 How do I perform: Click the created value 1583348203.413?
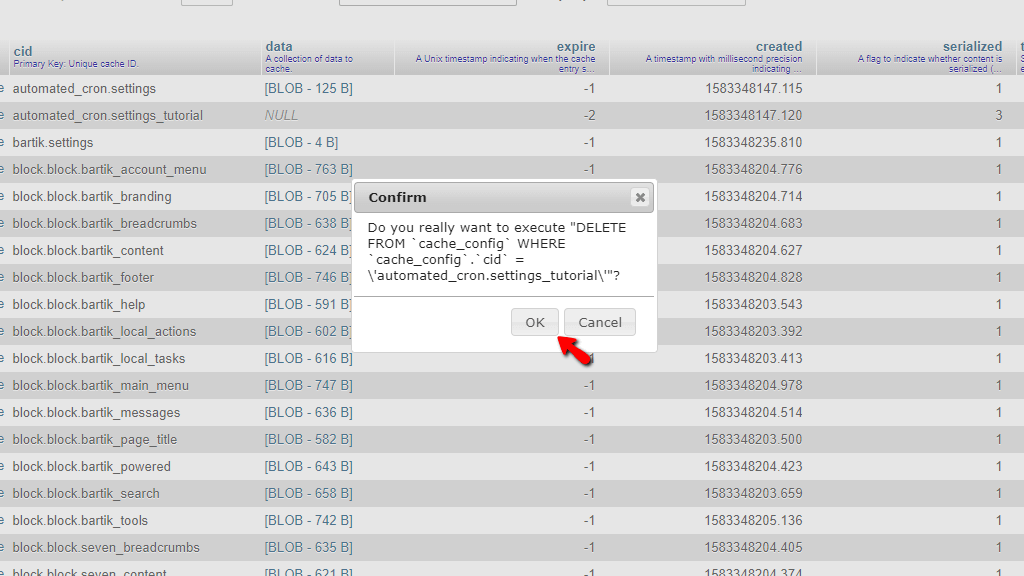(754, 359)
